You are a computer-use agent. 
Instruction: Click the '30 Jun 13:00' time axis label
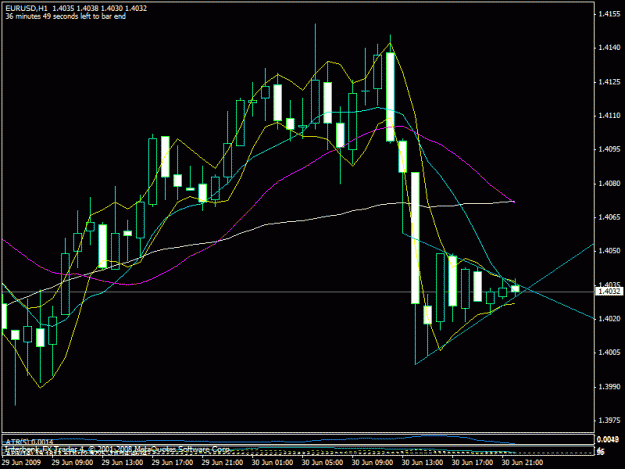(422, 463)
